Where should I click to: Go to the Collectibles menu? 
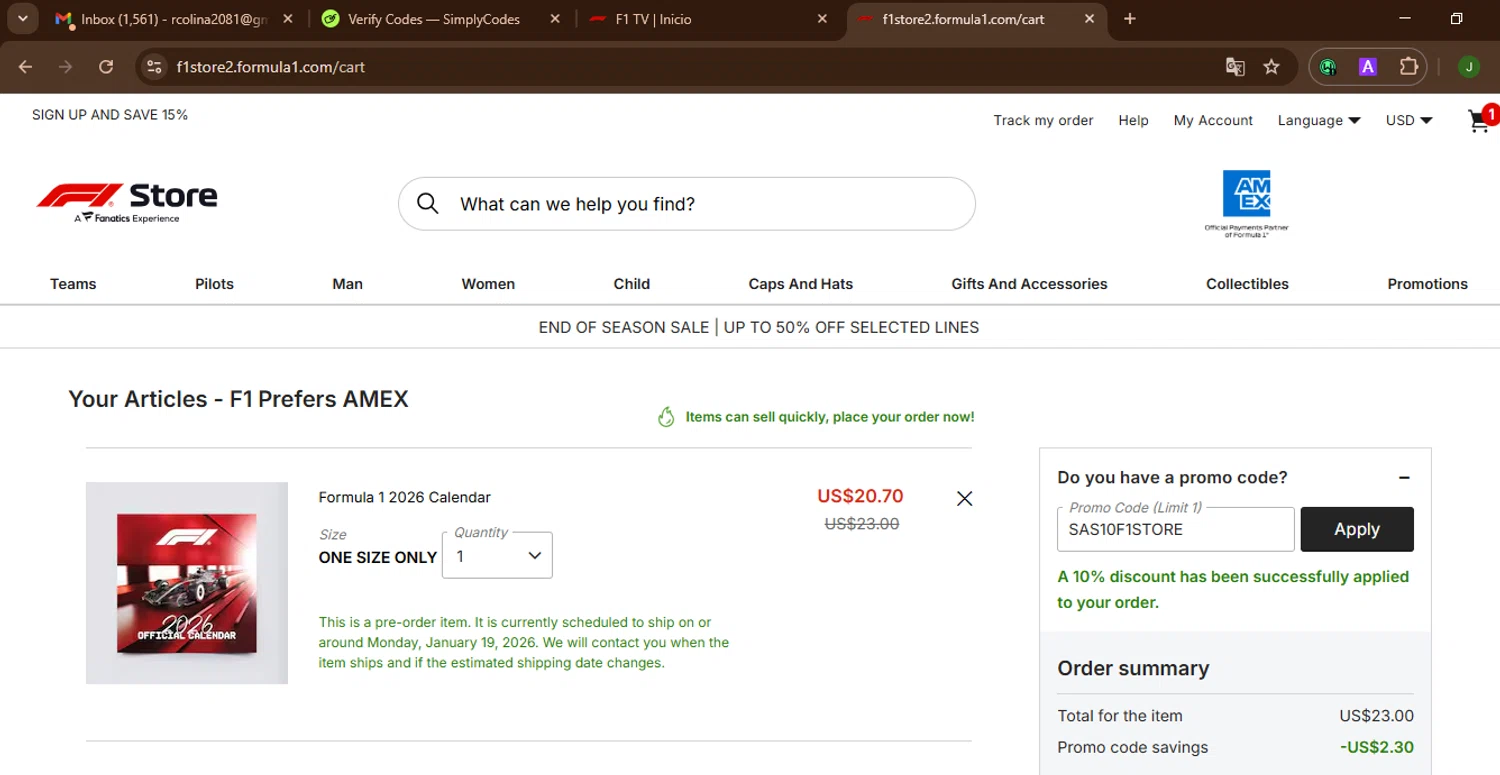1247,284
